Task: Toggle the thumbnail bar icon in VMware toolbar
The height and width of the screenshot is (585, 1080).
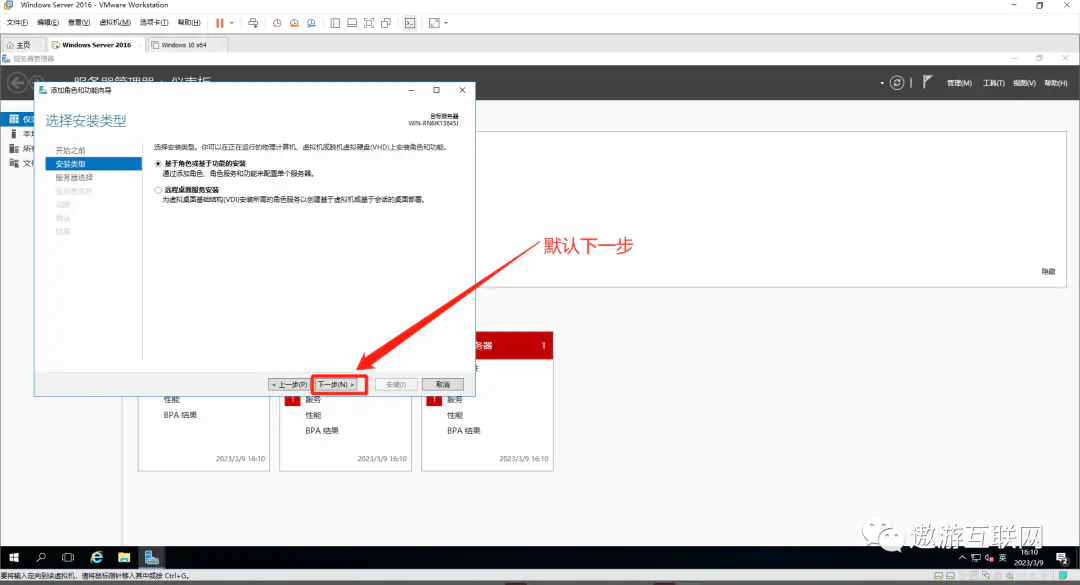Action: coord(352,23)
